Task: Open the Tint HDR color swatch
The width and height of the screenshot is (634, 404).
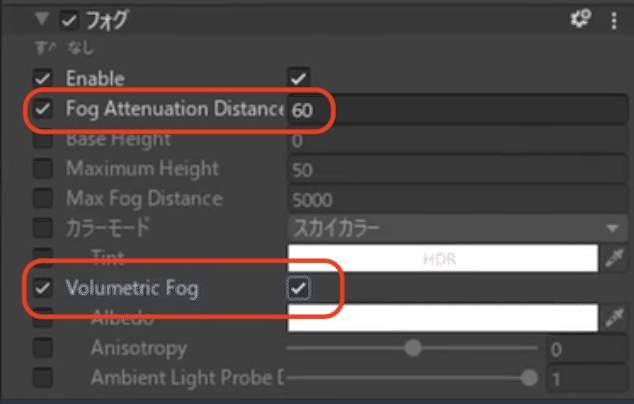Action: coord(443,258)
